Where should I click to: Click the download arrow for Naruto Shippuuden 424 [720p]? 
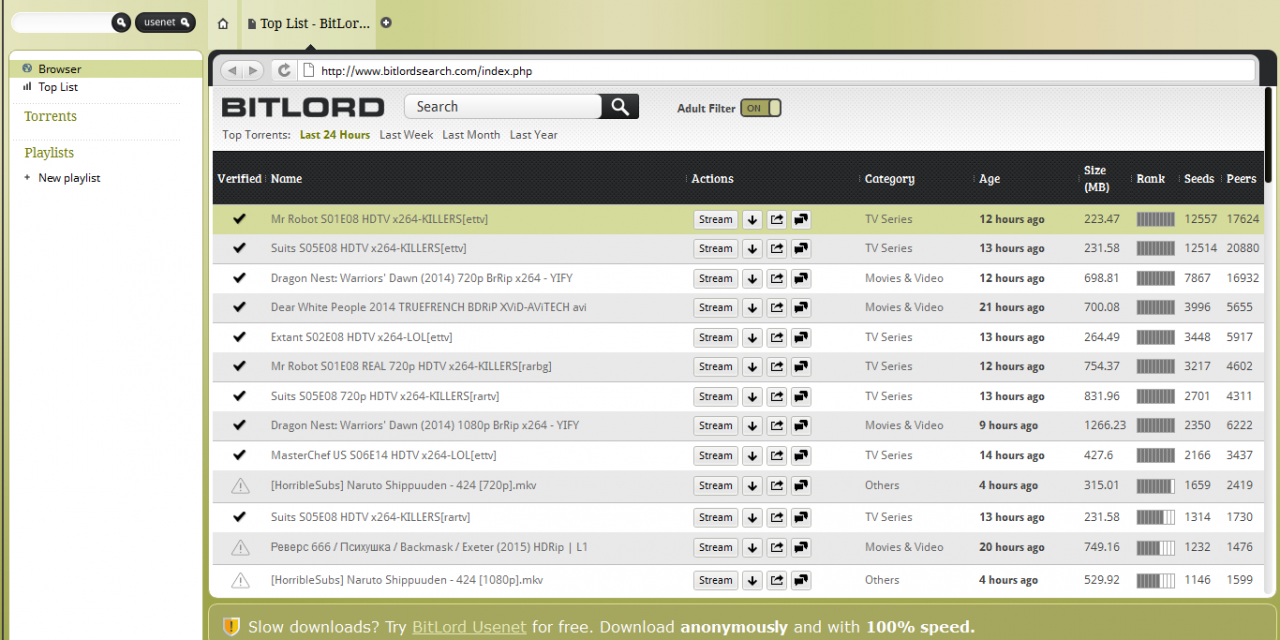click(x=752, y=486)
